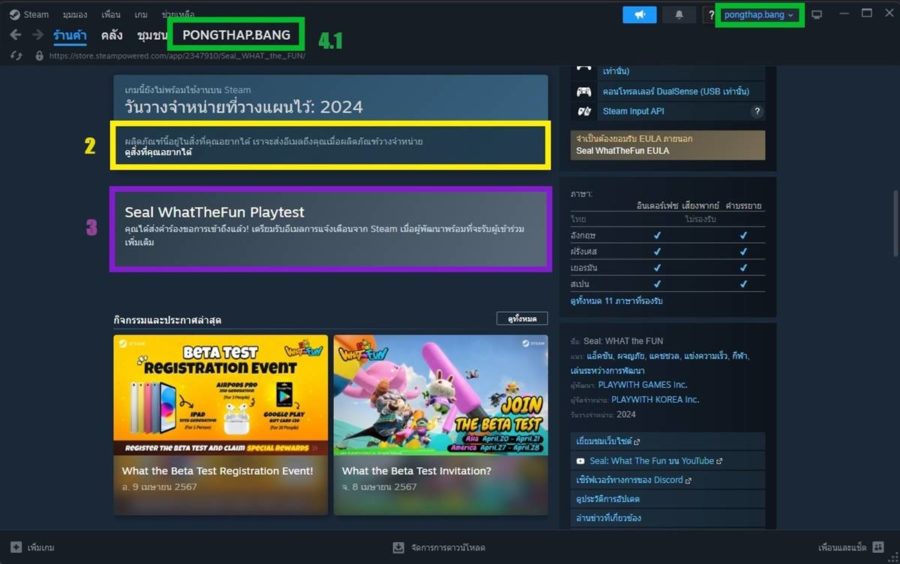This screenshot has width=900, height=564.
Task: Click the first link in the bottom-right link list
Action: pyautogui.click(x=667, y=441)
